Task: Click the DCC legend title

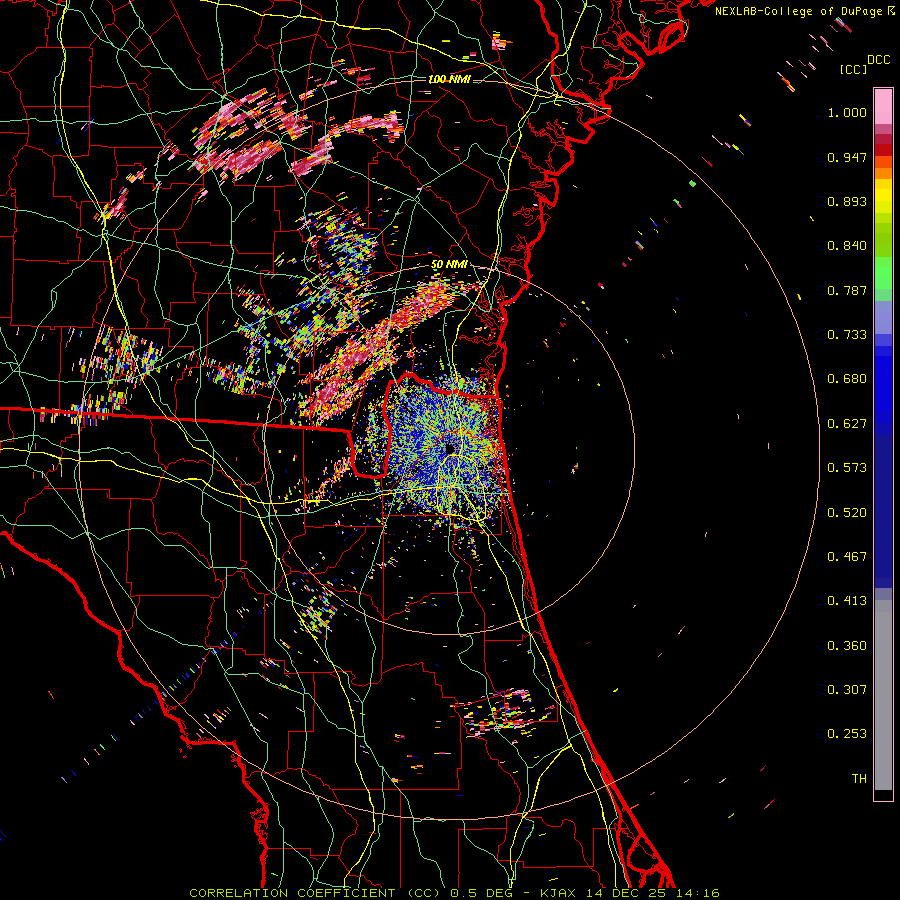Action: (878, 60)
